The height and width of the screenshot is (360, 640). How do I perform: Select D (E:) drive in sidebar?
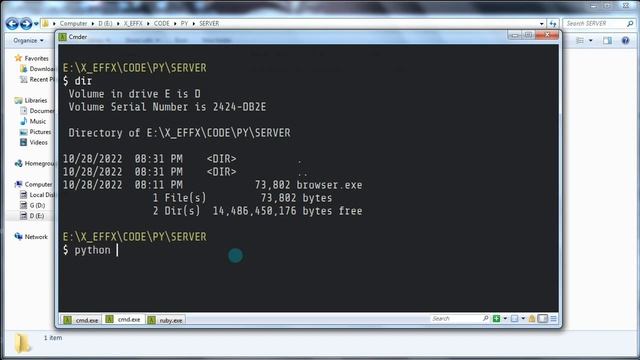coord(37,216)
